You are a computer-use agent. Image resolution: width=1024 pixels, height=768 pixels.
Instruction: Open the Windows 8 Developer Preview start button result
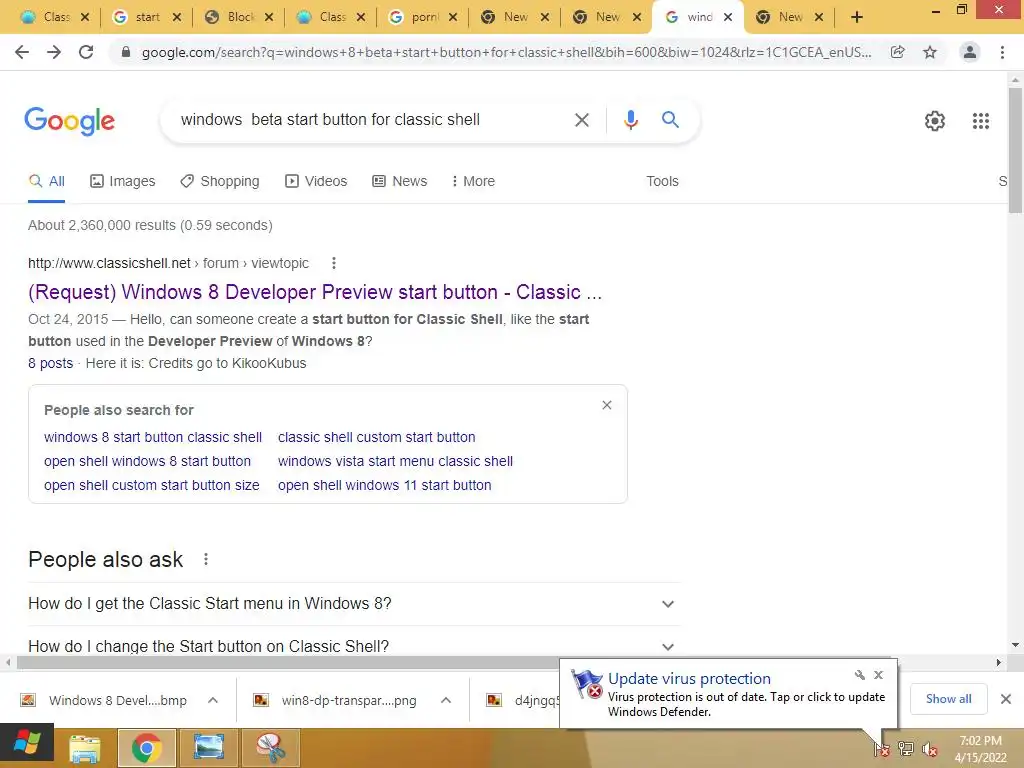pyautogui.click(x=315, y=292)
